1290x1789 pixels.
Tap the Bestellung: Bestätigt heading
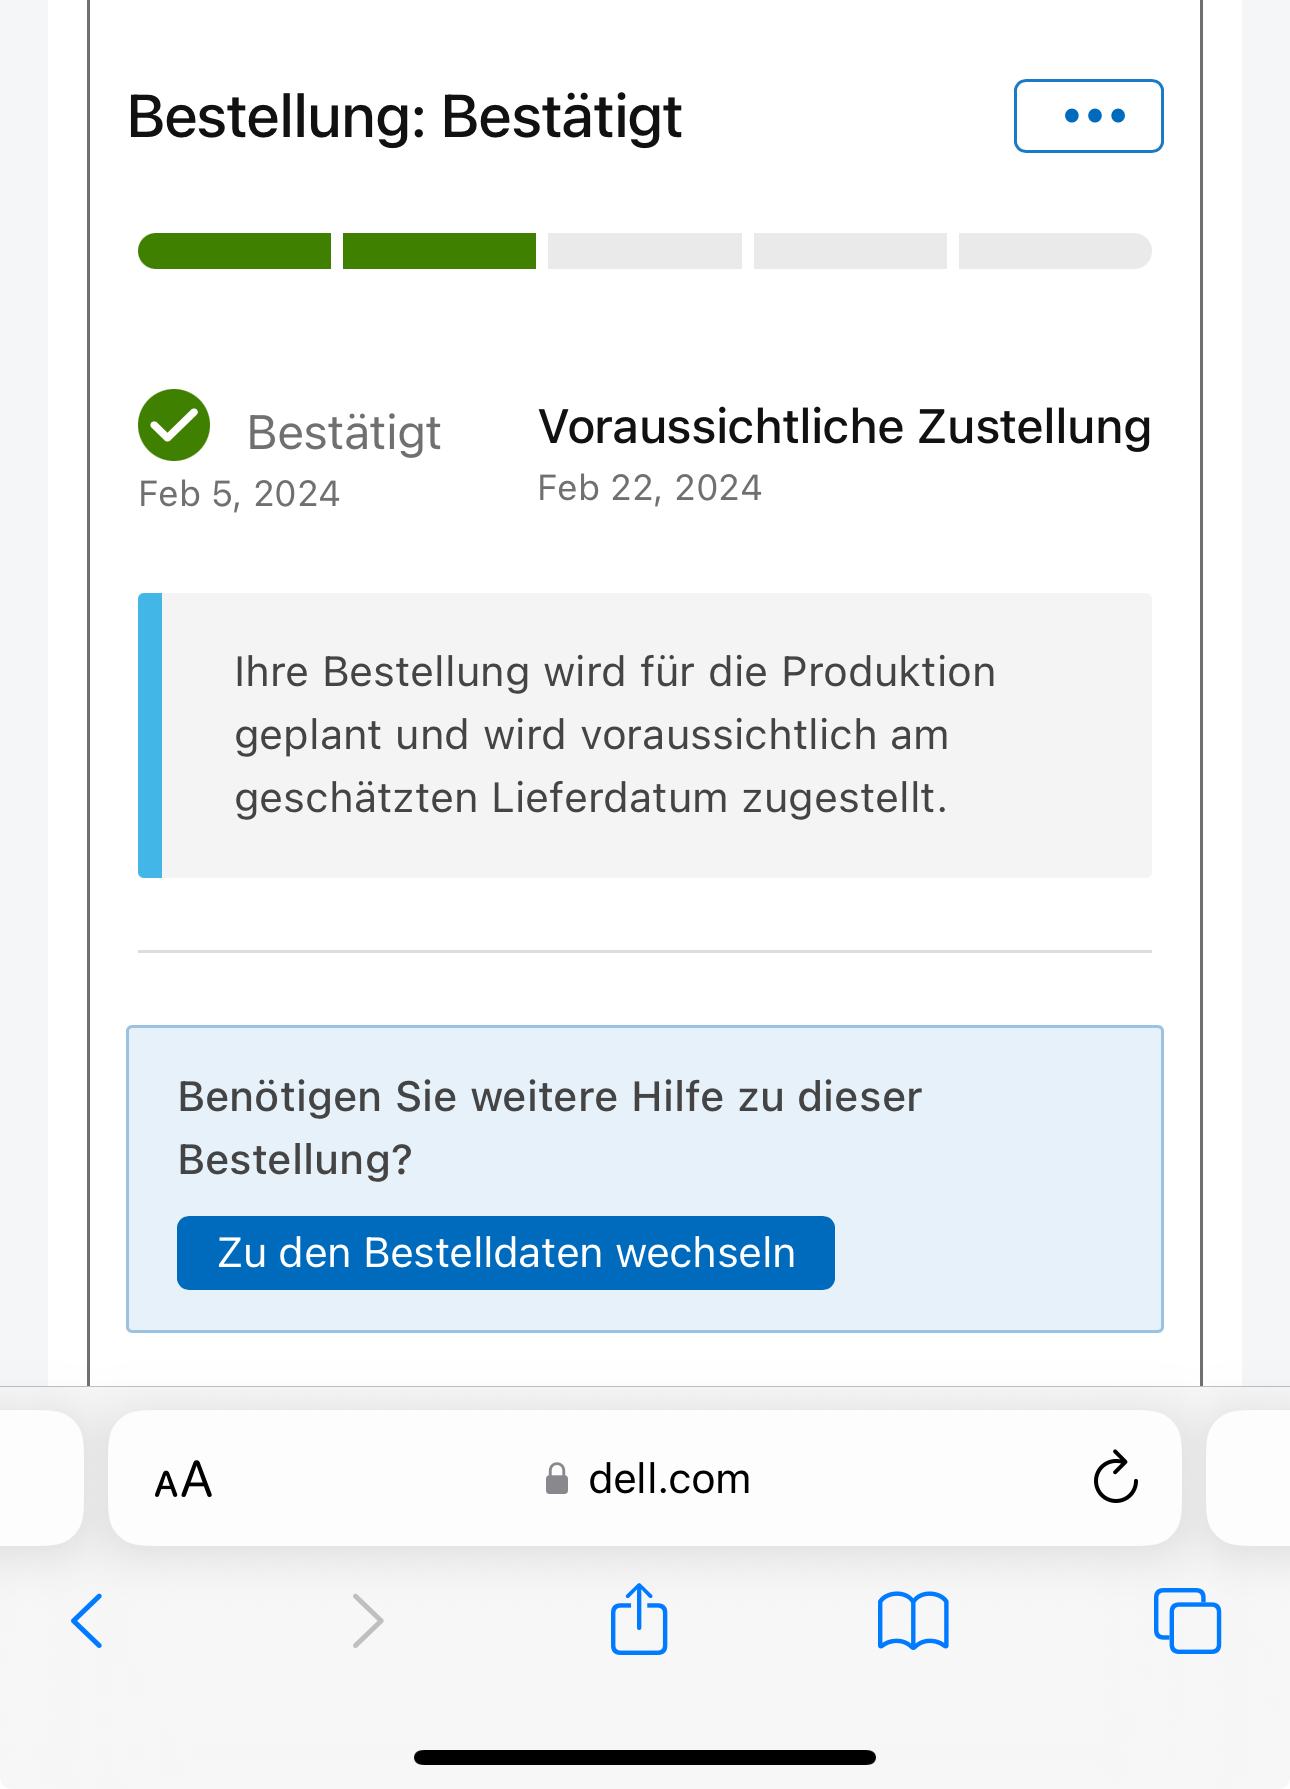click(405, 117)
